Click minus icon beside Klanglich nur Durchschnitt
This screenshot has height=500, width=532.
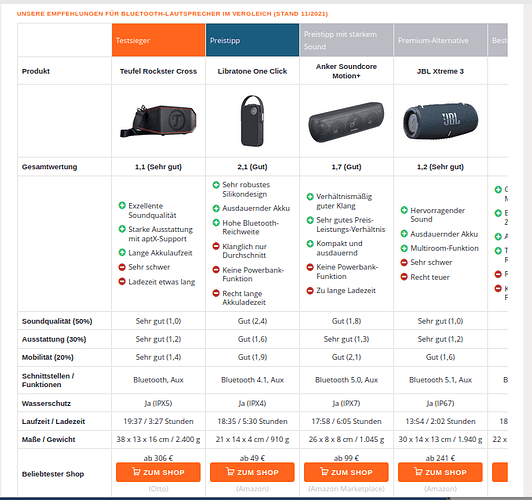pyautogui.click(x=216, y=246)
